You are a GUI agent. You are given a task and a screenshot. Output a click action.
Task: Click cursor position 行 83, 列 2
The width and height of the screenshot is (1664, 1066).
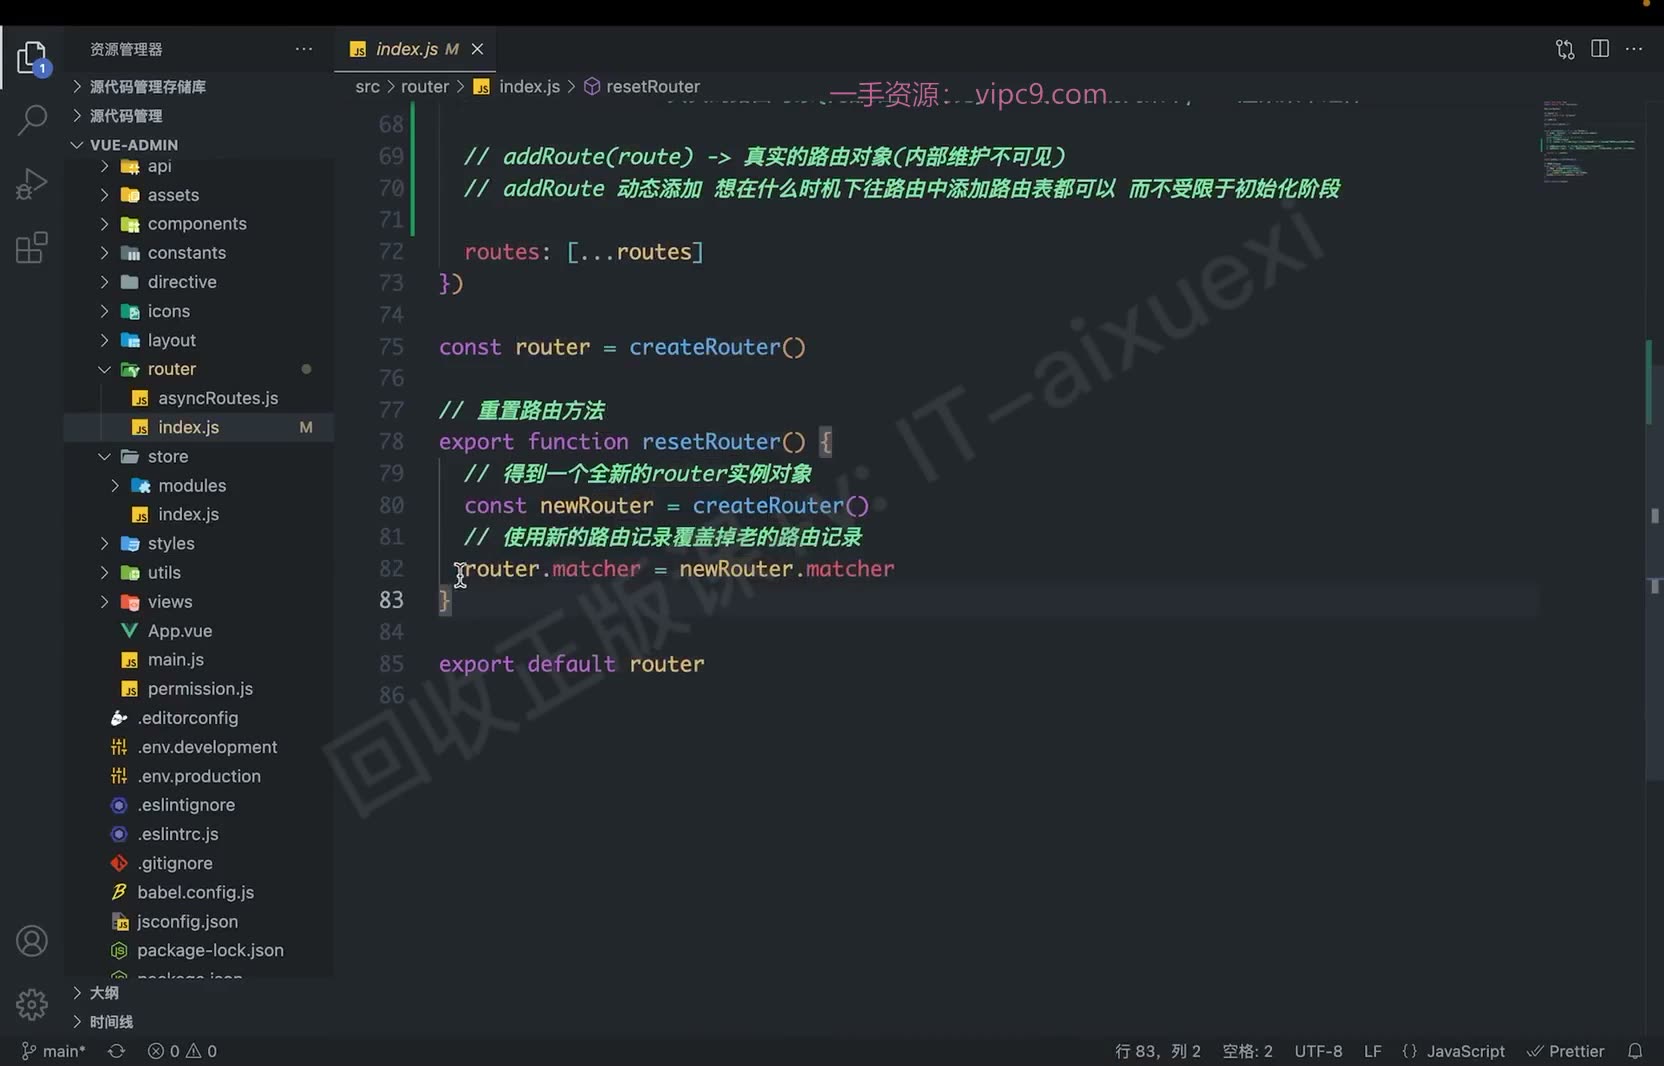click(1157, 1051)
